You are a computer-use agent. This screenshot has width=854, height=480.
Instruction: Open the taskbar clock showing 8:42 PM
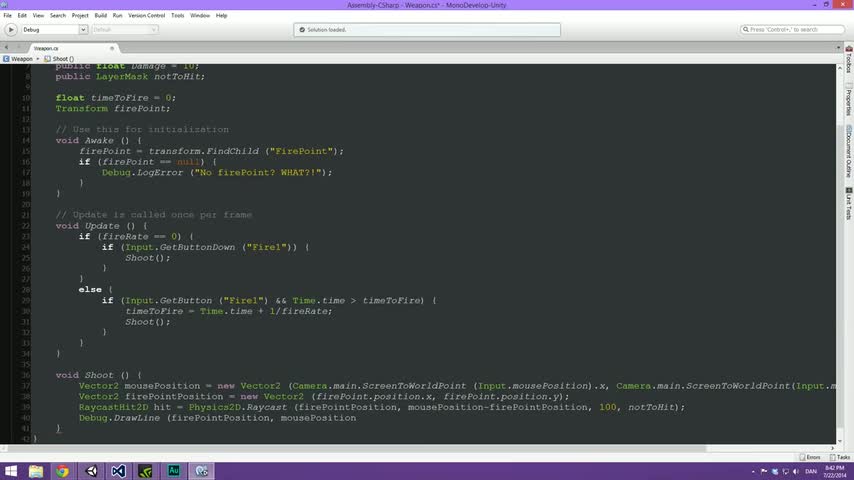(x=834, y=471)
